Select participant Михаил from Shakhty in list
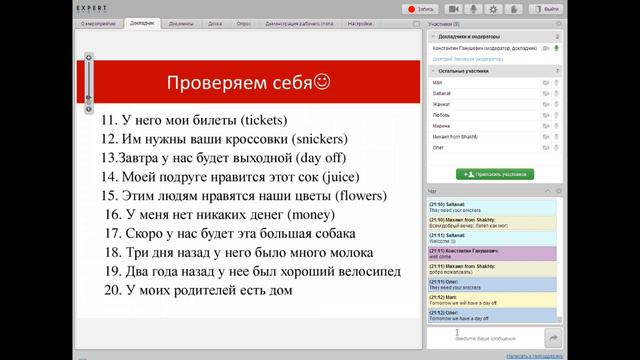The width and height of the screenshot is (640, 360). click(455, 137)
